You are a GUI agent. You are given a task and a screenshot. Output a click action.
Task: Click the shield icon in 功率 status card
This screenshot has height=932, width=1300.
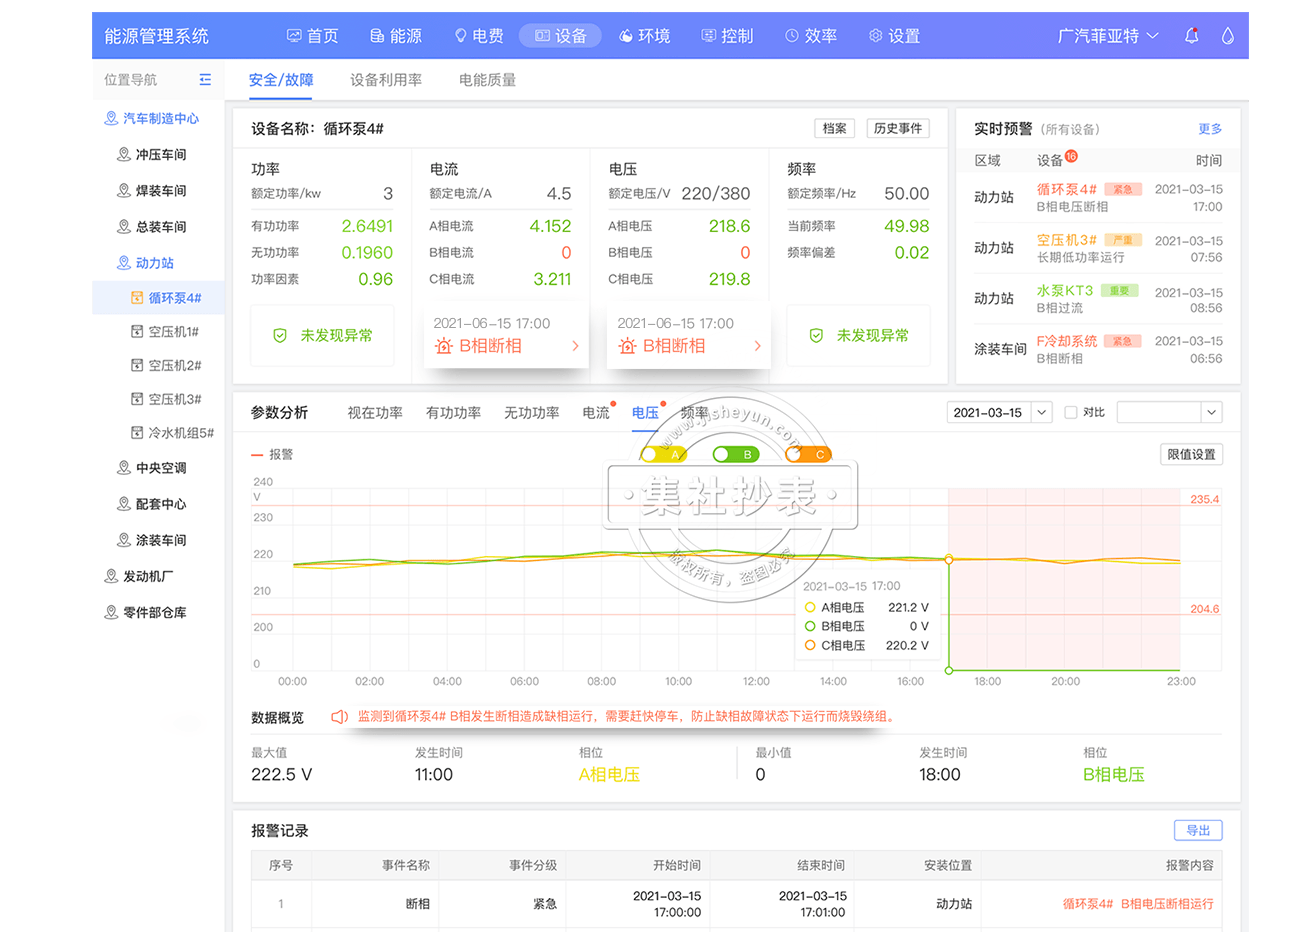coord(280,336)
